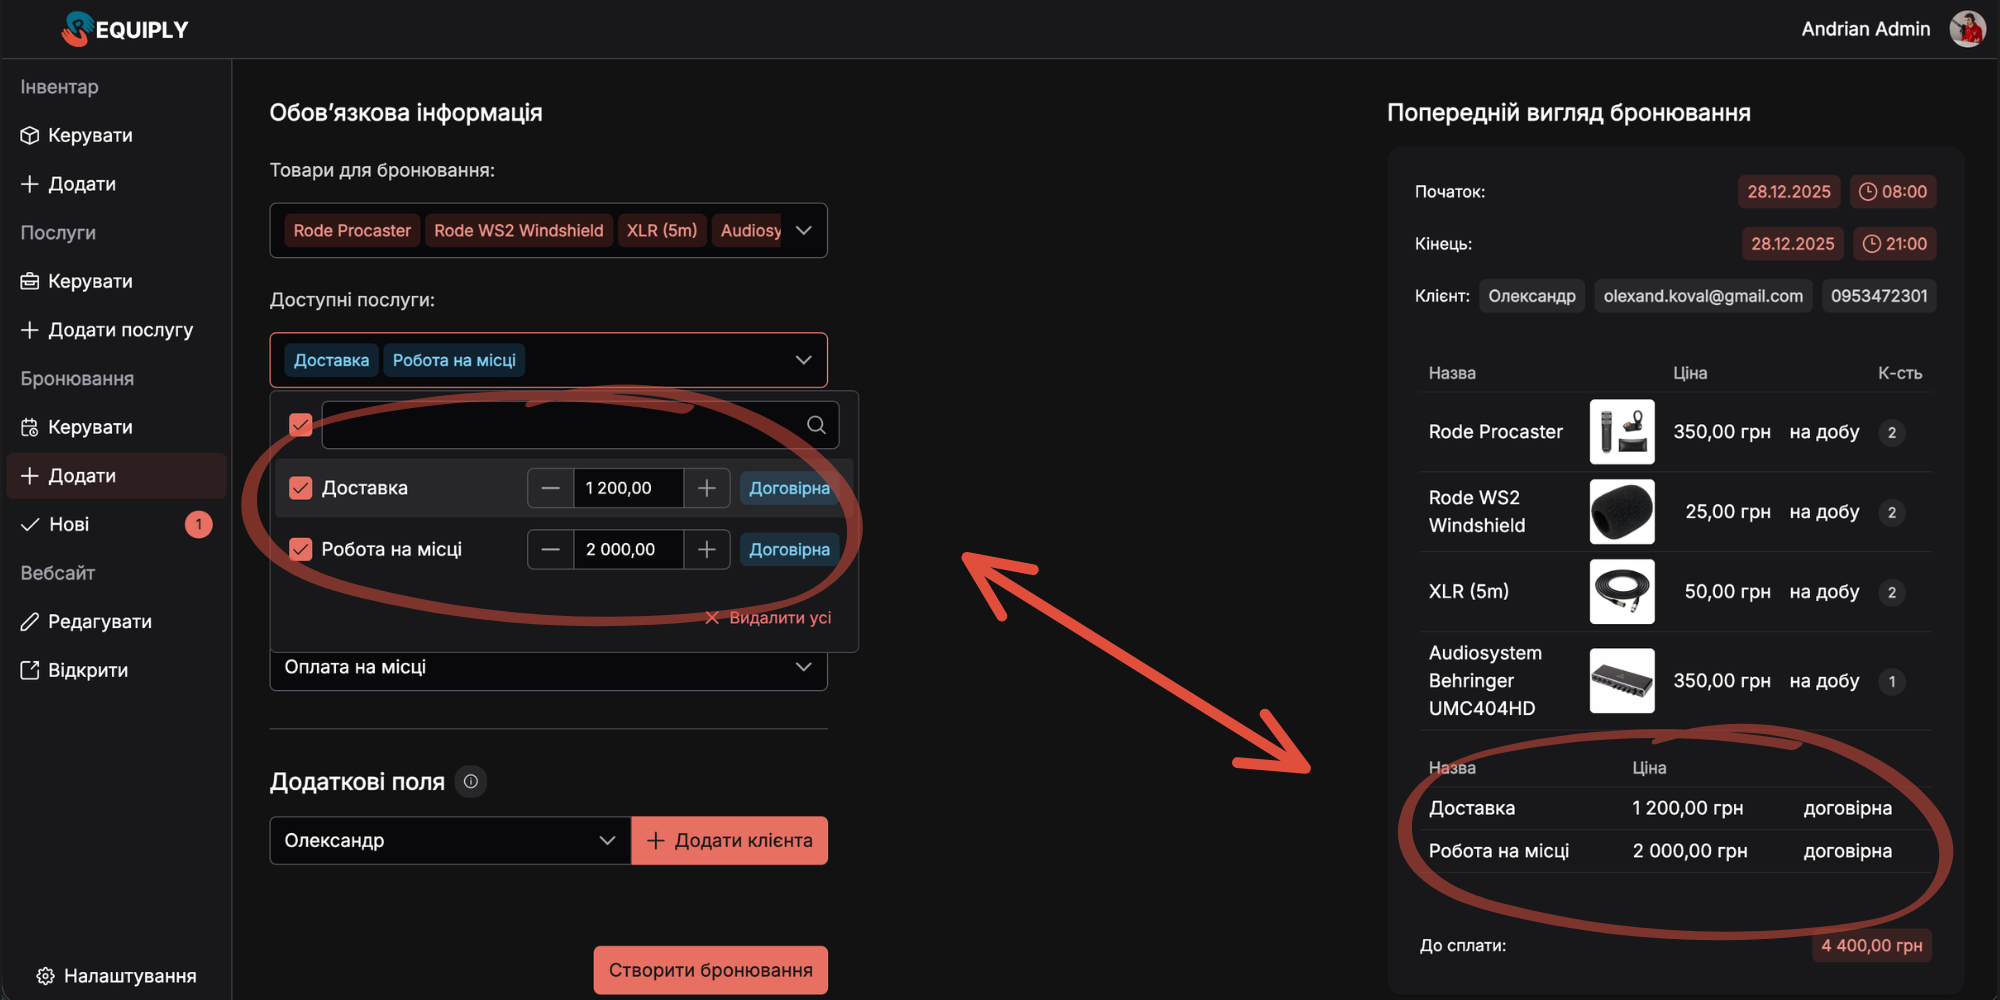Uncheck the Робота на місці checkbox
2000x1000 pixels.
301,549
